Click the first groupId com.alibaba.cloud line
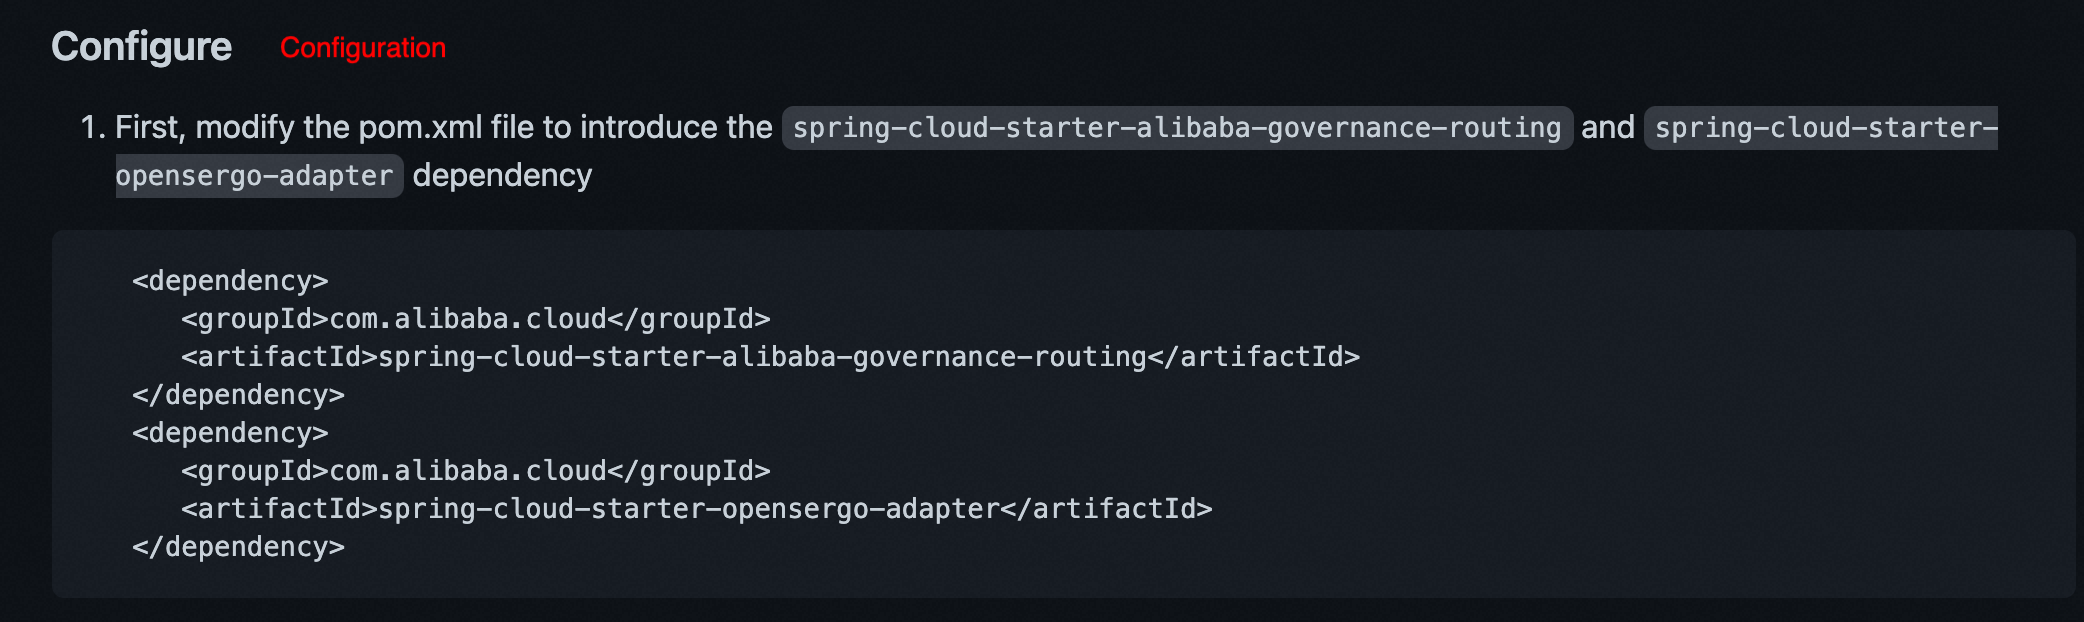The image size is (2084, 622). point(476,319)
